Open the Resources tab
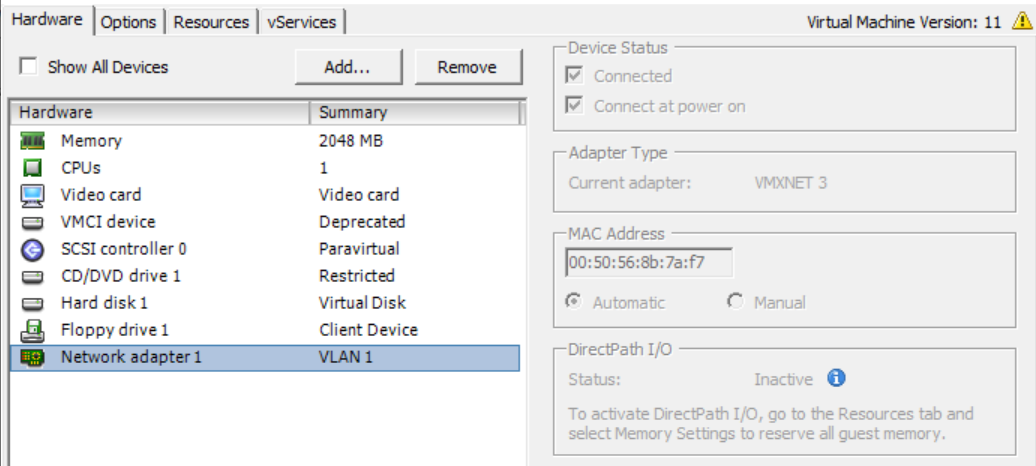This screenshot has height=466, width=1036. point(211,22)
